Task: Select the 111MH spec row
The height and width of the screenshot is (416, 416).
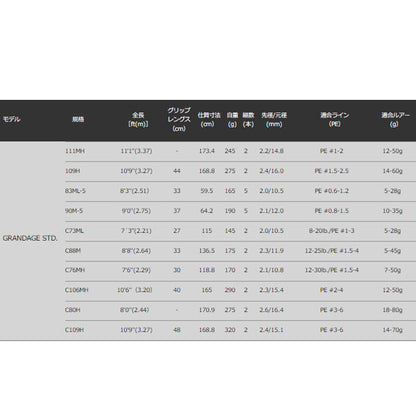Action: point(240,151)
